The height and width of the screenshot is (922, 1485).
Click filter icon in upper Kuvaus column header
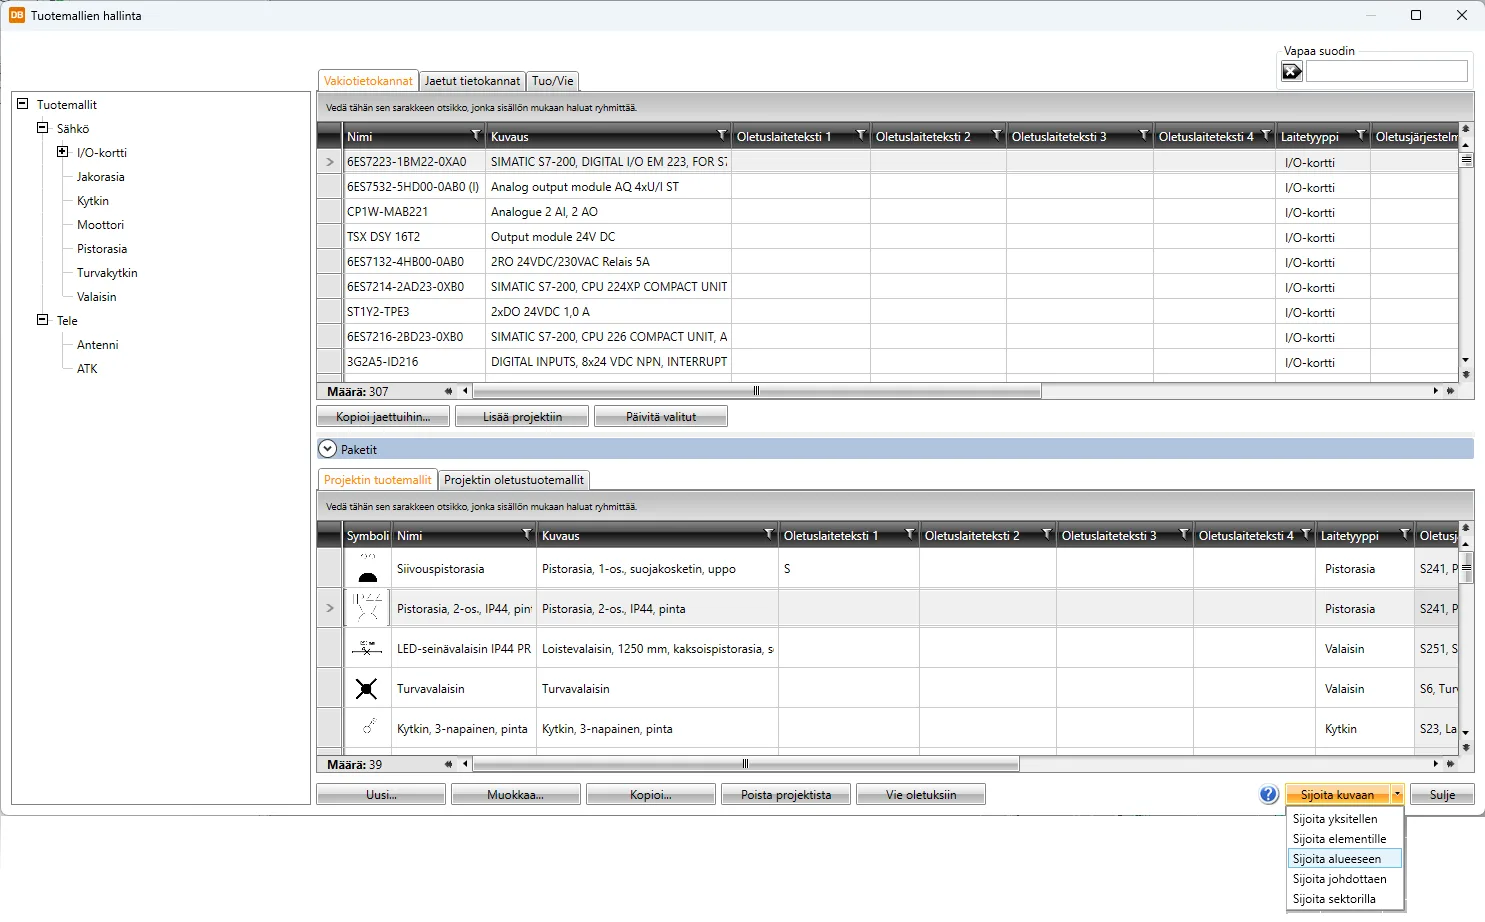pos(722,136)
